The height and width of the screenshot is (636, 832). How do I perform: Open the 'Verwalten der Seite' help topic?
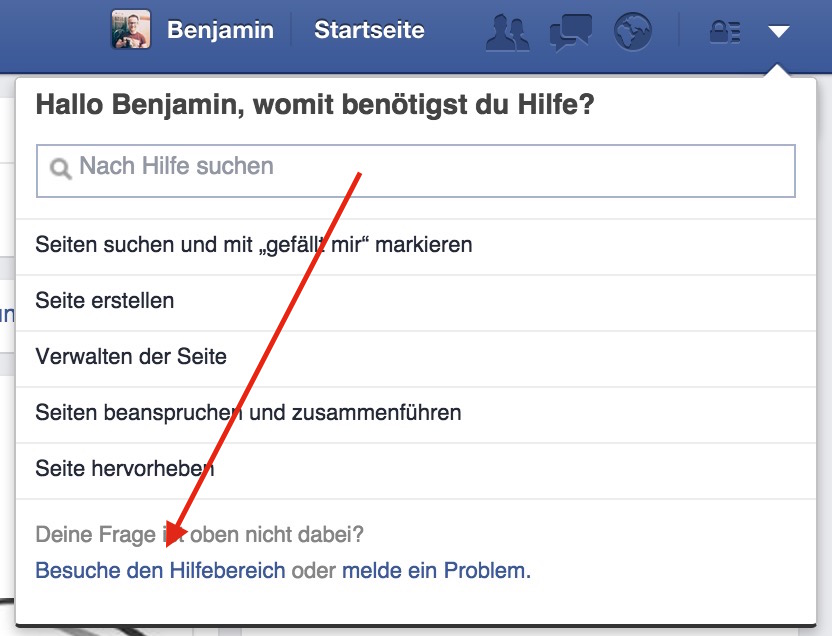pyautogui.click(x=131, y=356)
